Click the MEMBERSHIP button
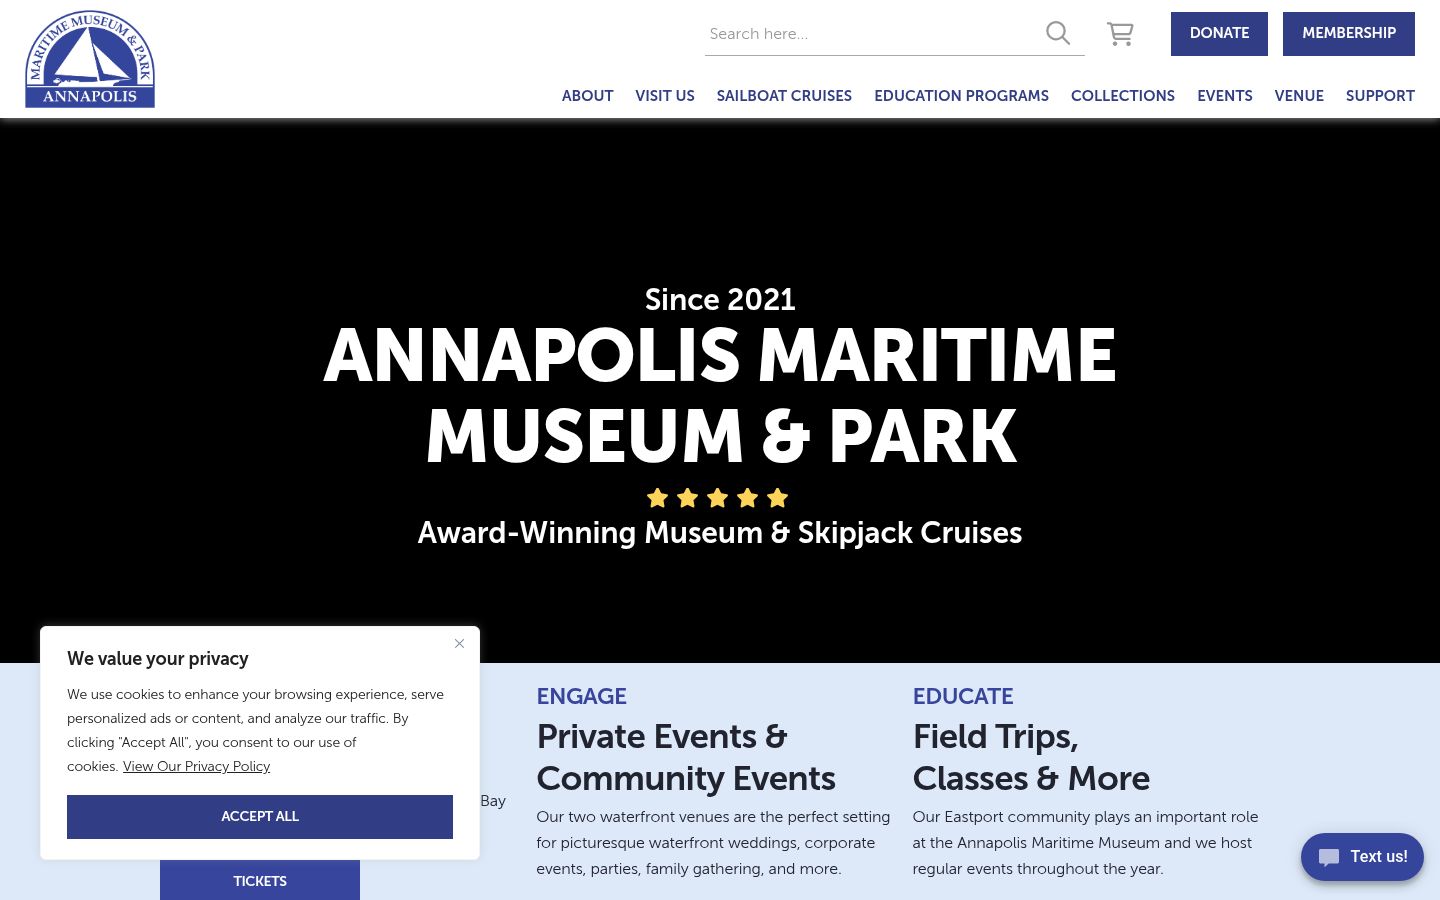1440x900 pixels. pos(1349,34)
